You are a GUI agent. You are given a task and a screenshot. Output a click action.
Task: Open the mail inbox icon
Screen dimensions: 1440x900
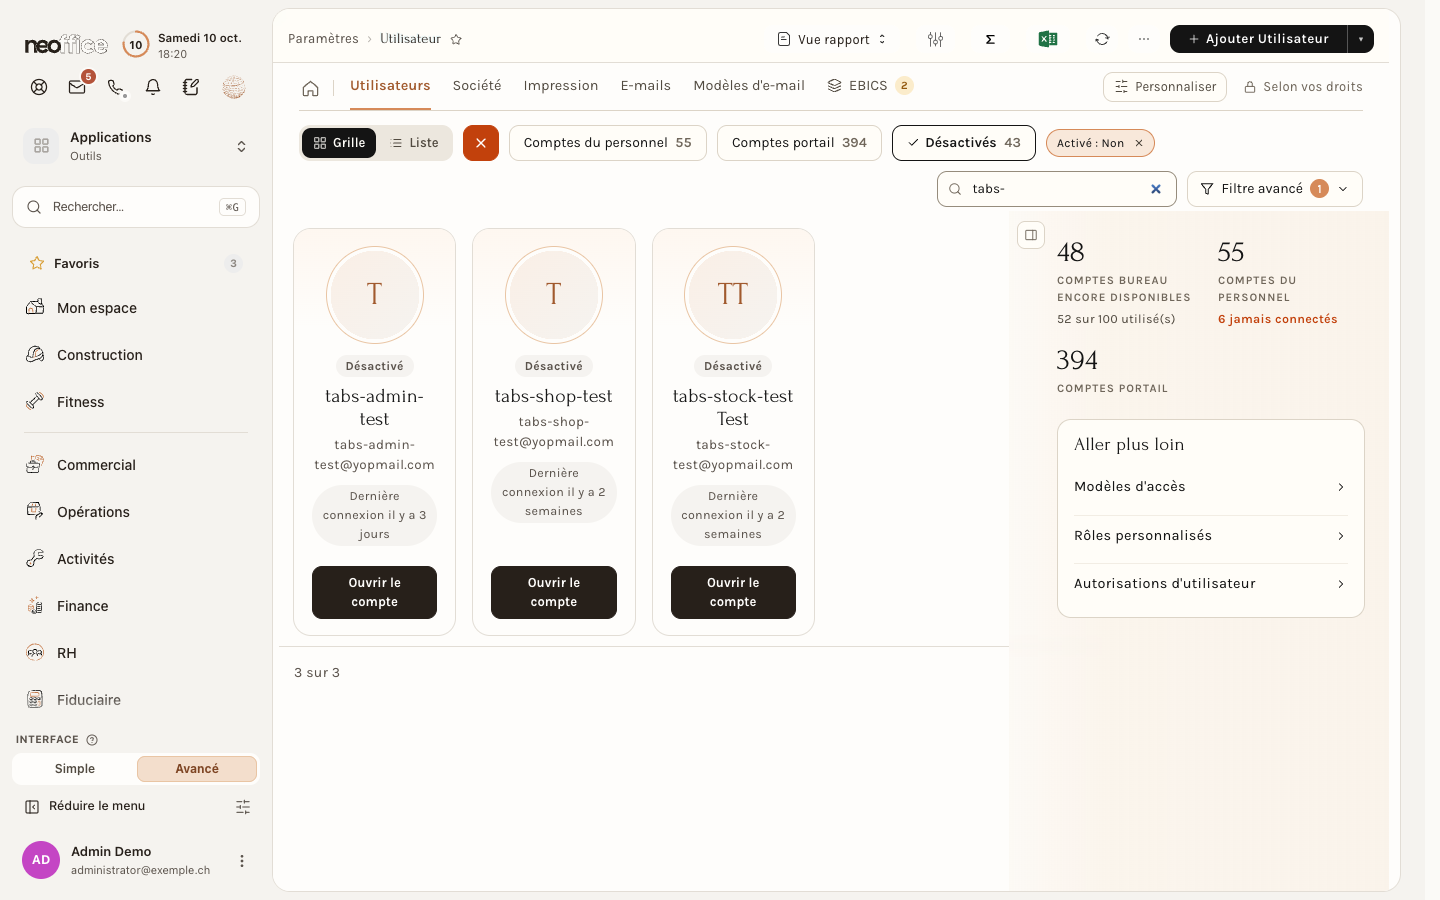(x=77, y=87)
